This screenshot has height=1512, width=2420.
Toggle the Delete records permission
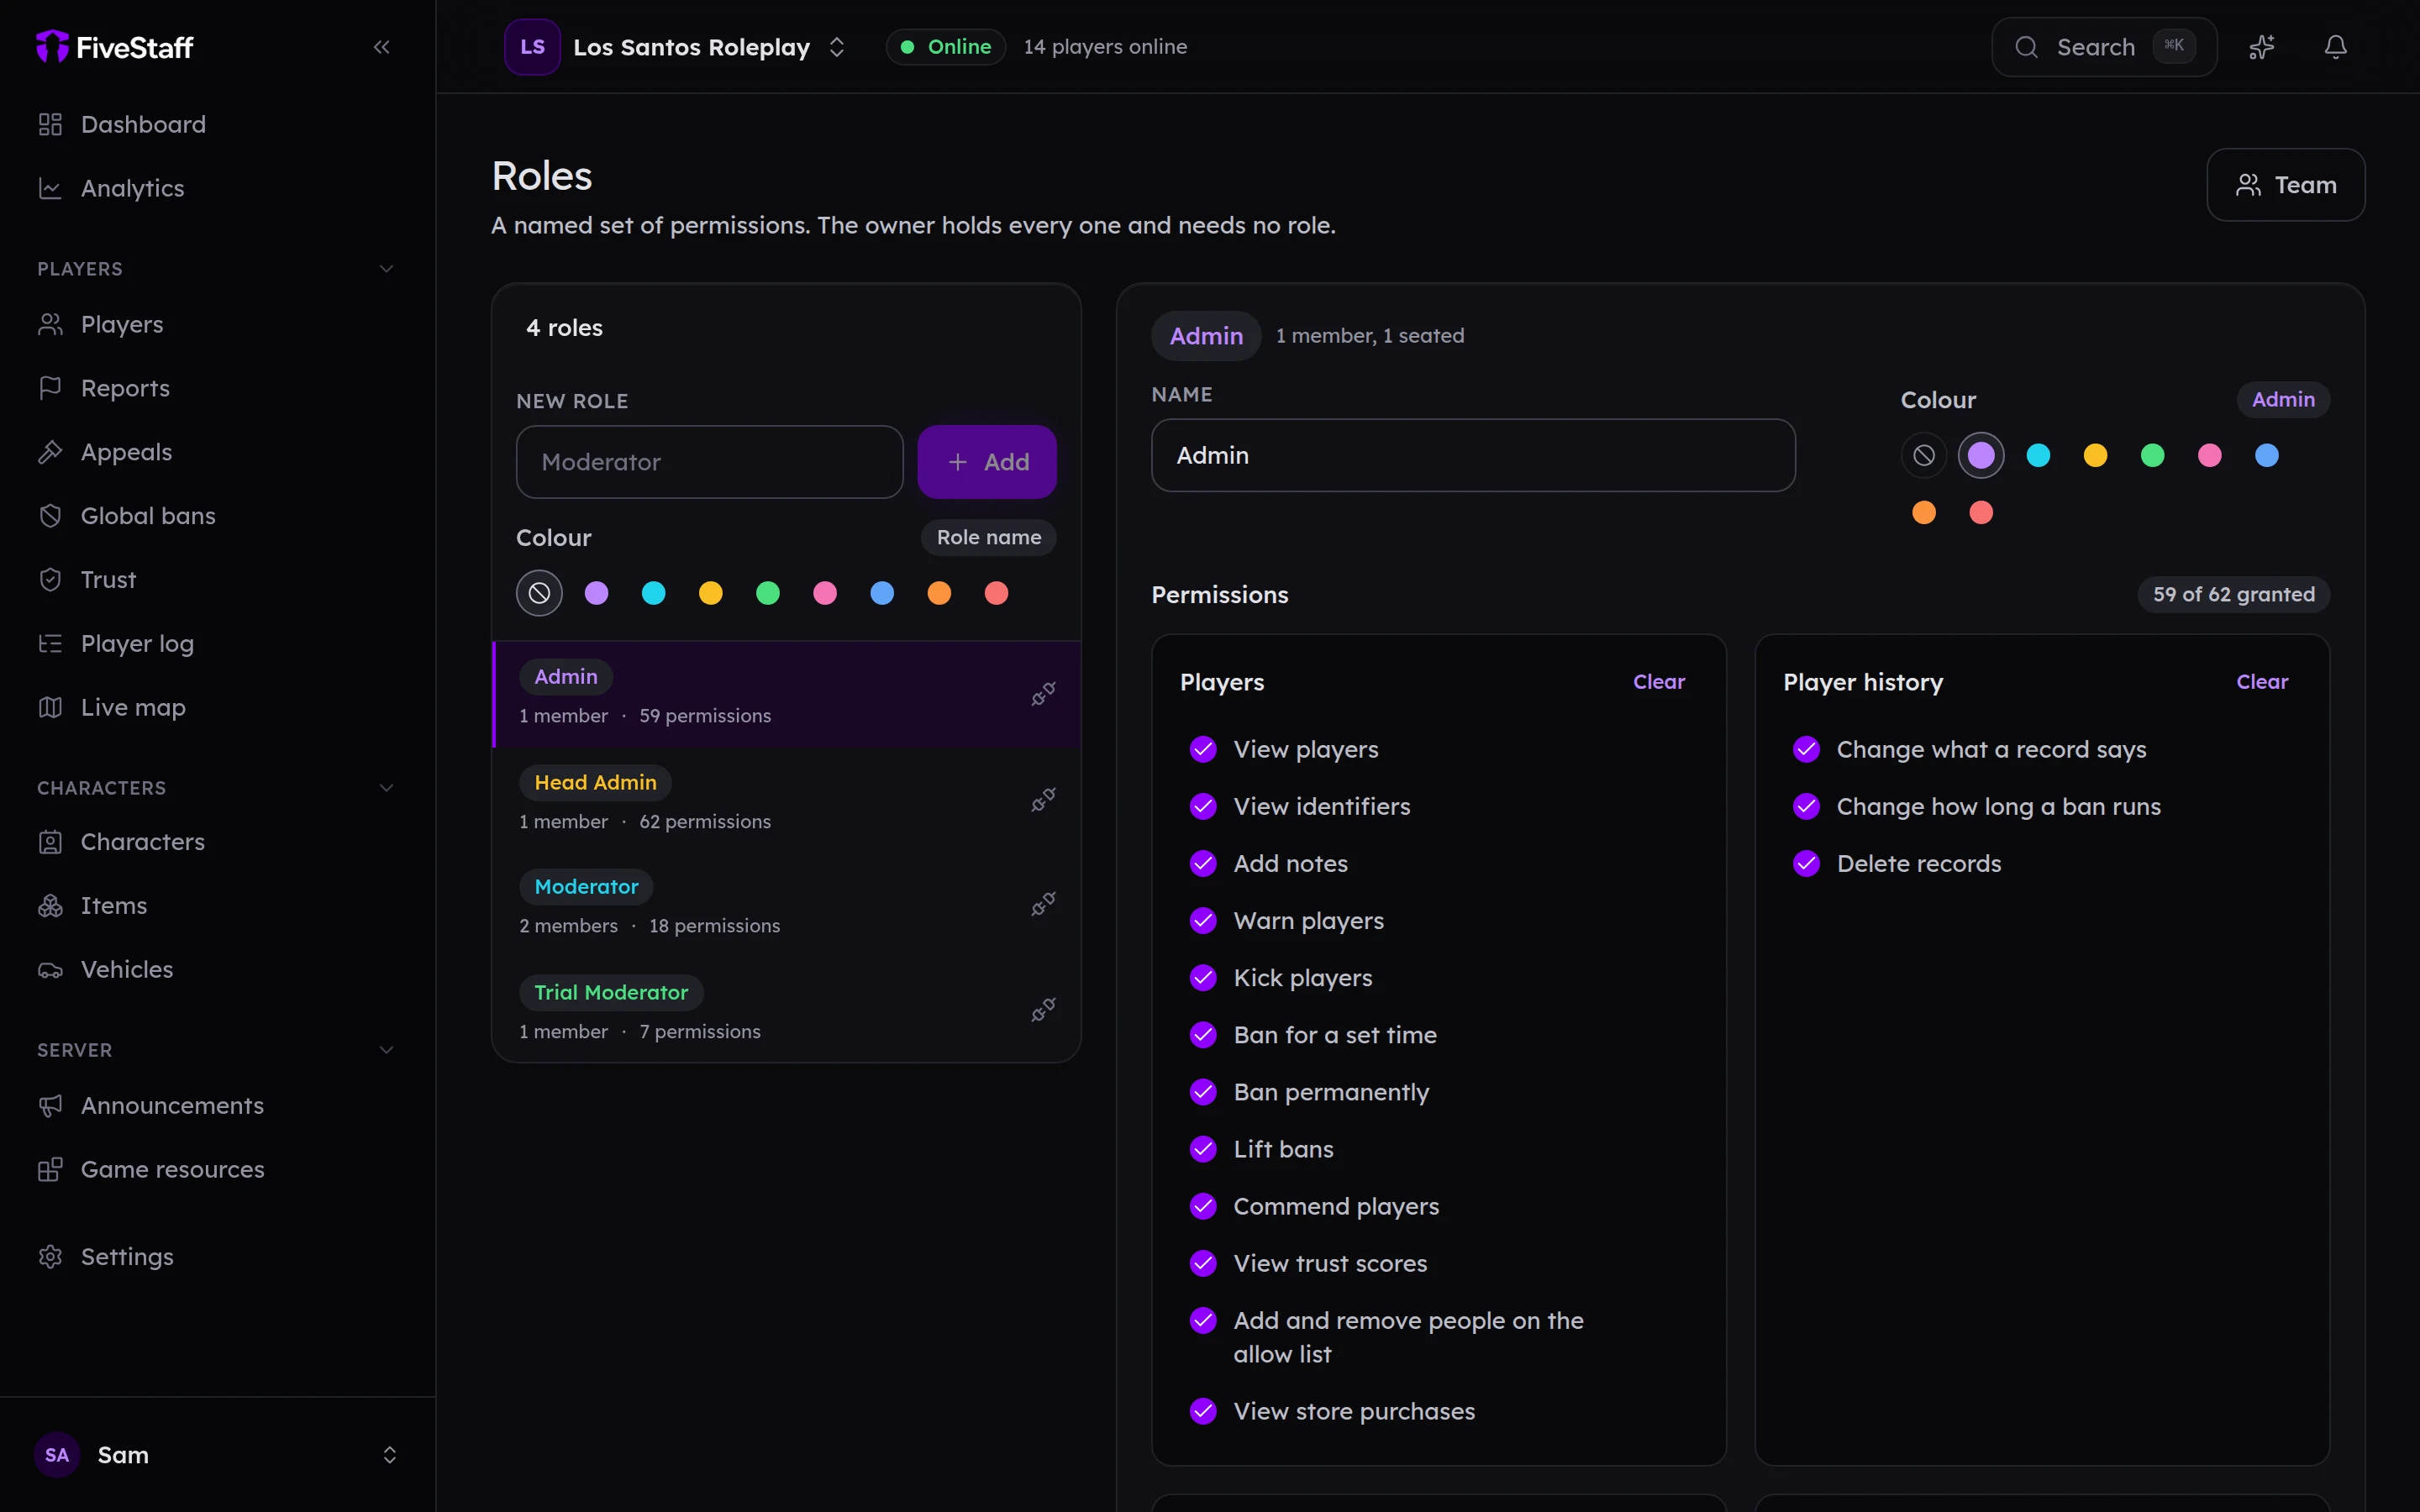(1806, 863)
